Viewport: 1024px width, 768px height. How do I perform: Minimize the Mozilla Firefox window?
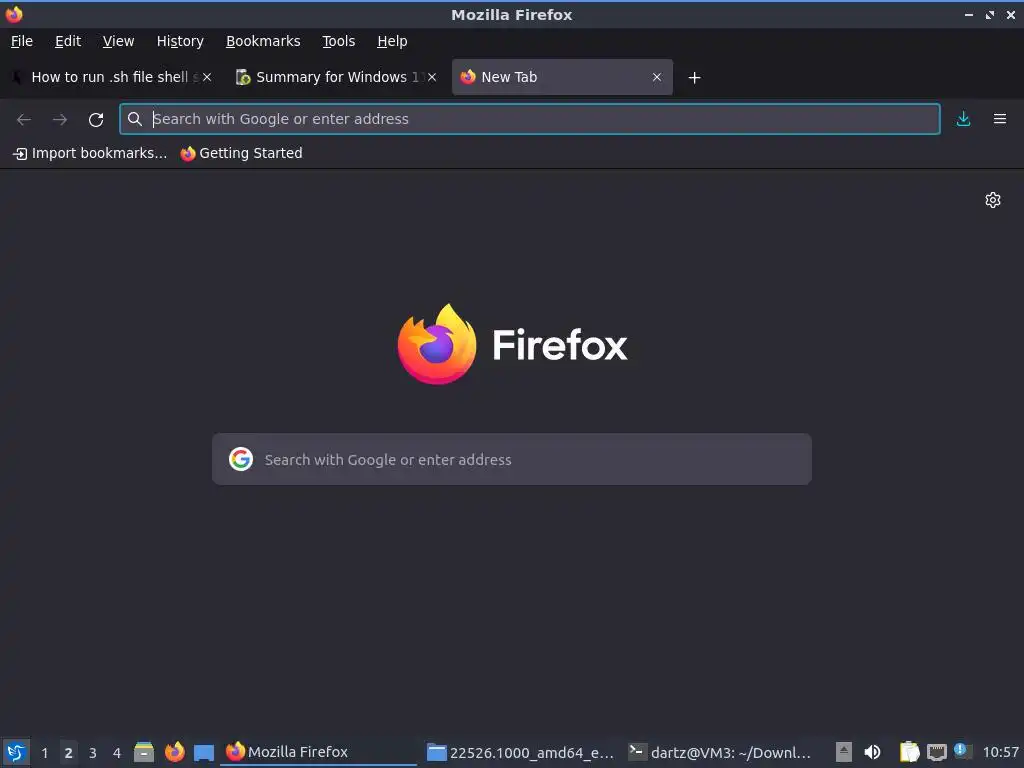point(969,14)
